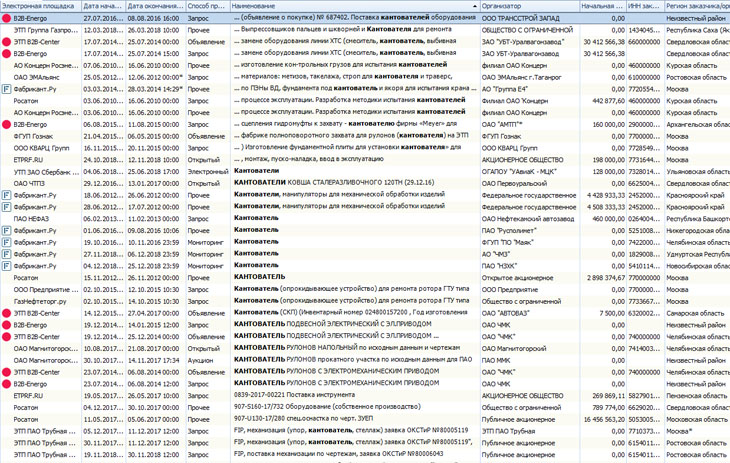Click КАНТОВАТЕЛЬ РУЛОНОВ прокатного участка name cell

pyautogui.click(x=353, y=360)
